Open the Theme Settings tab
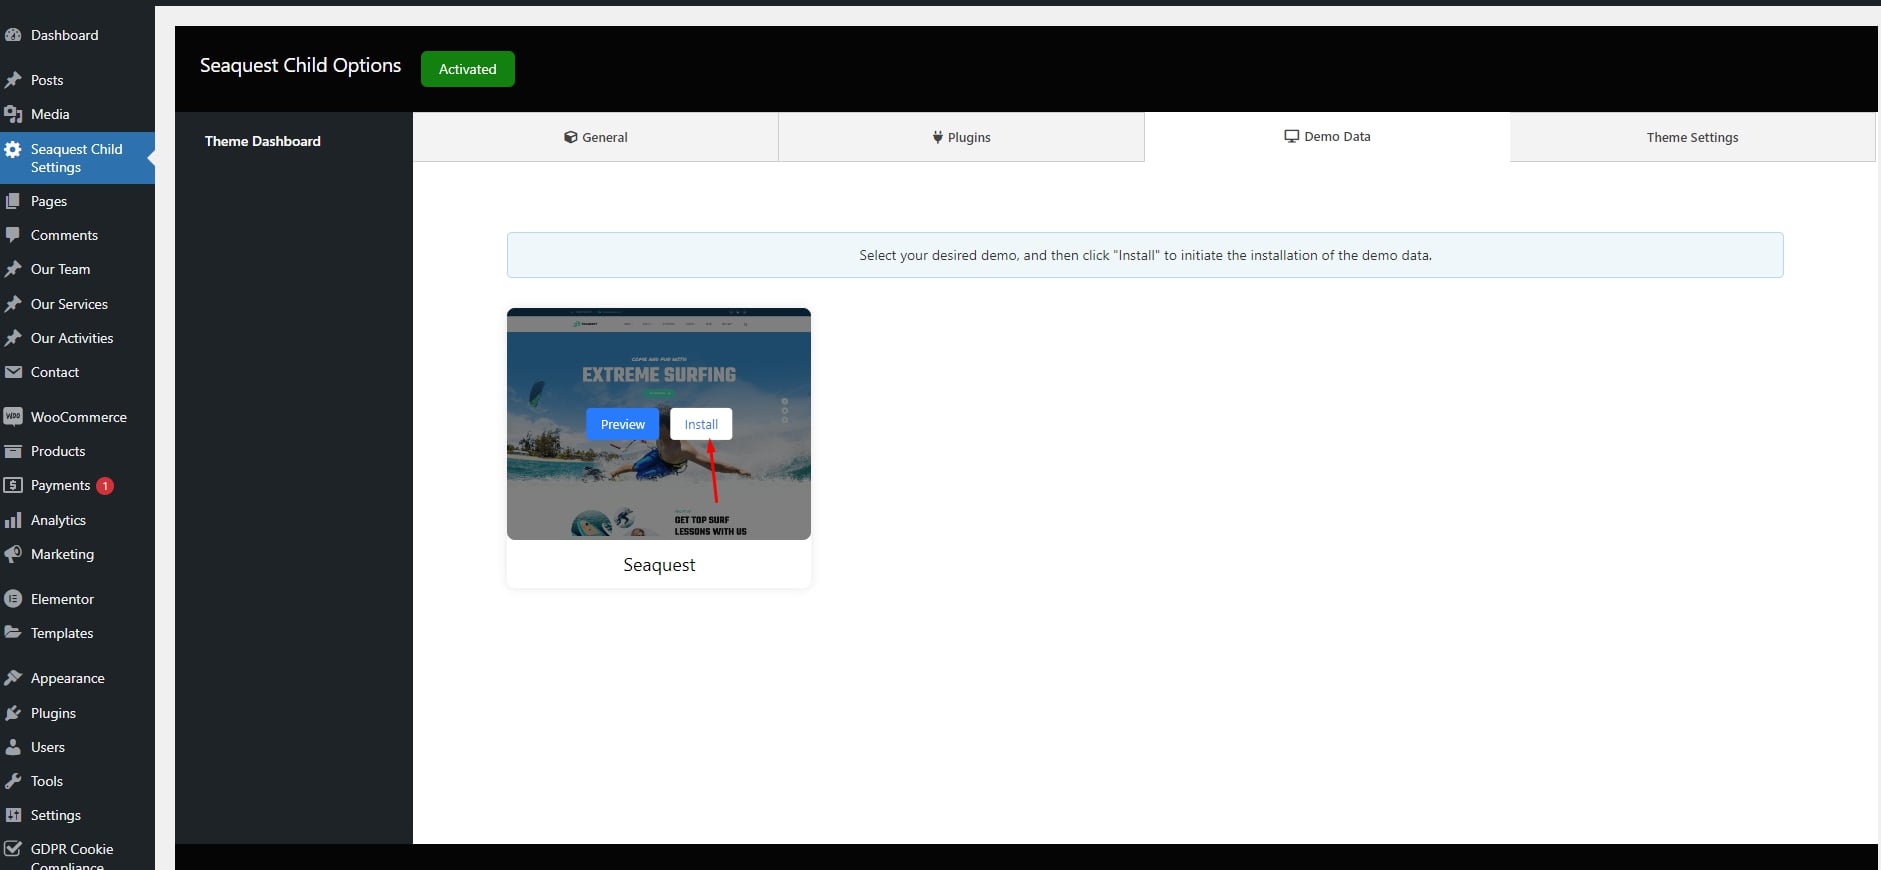The image size is (1881, 870). [x=1692, y=137]
